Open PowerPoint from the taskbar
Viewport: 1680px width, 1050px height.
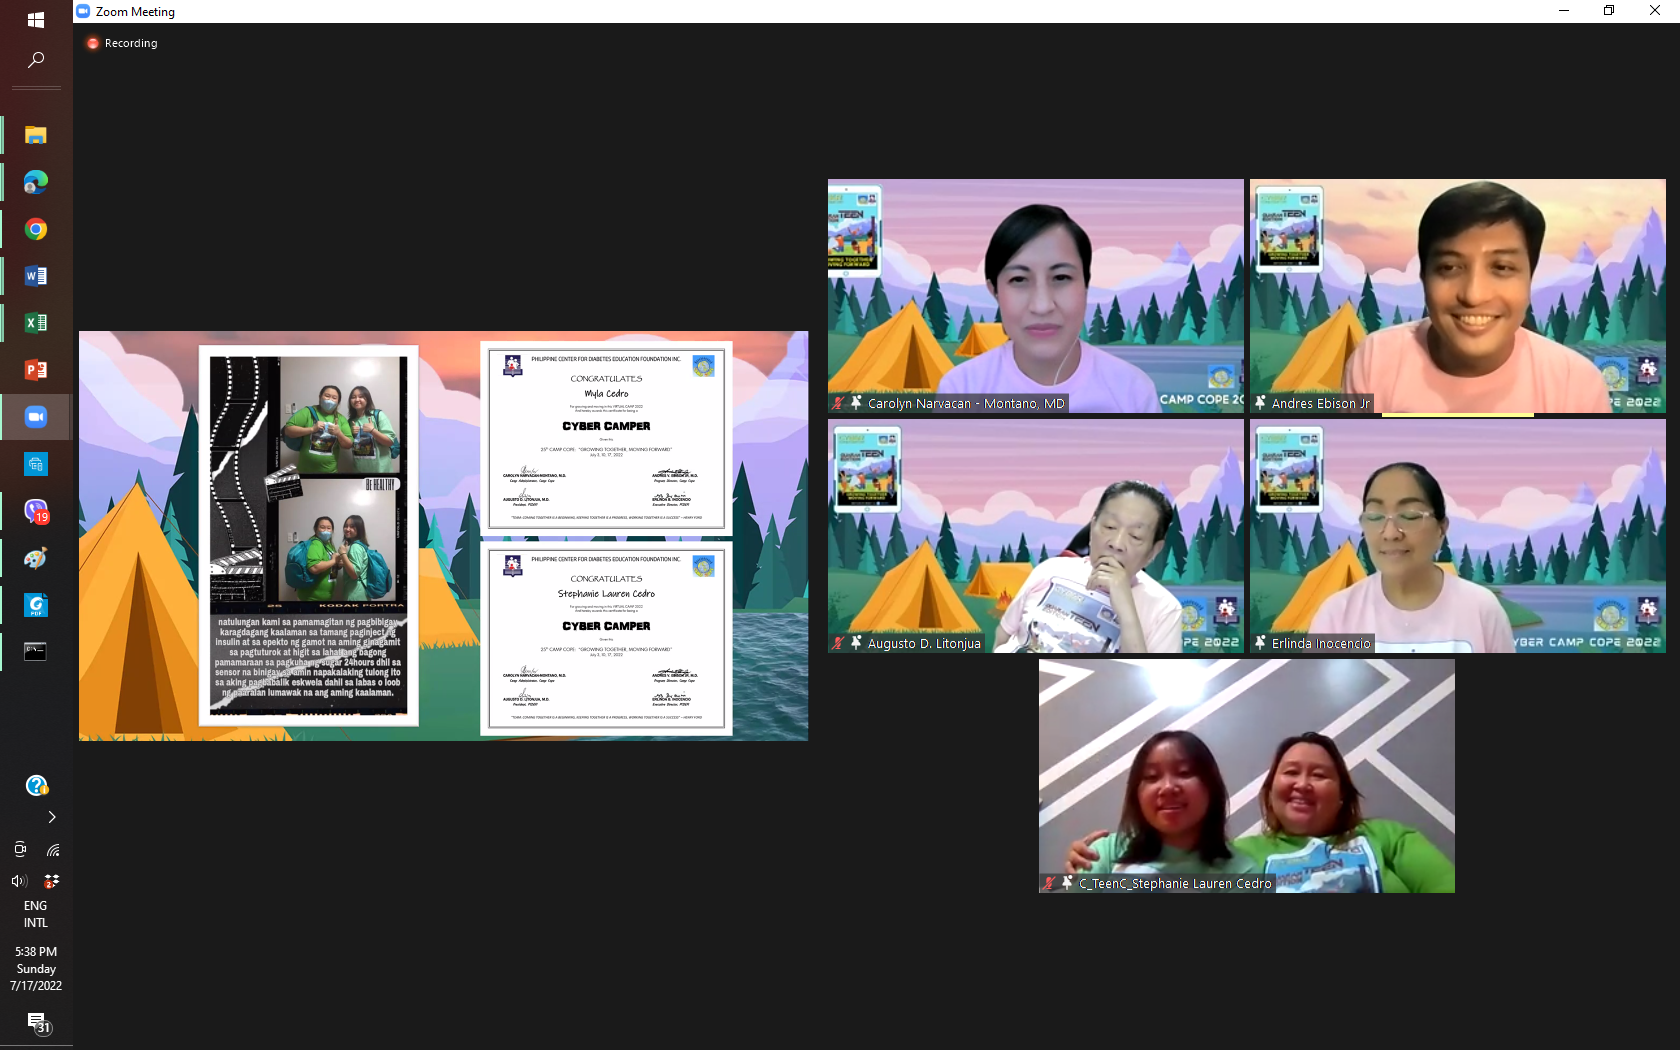coord(36,370)
